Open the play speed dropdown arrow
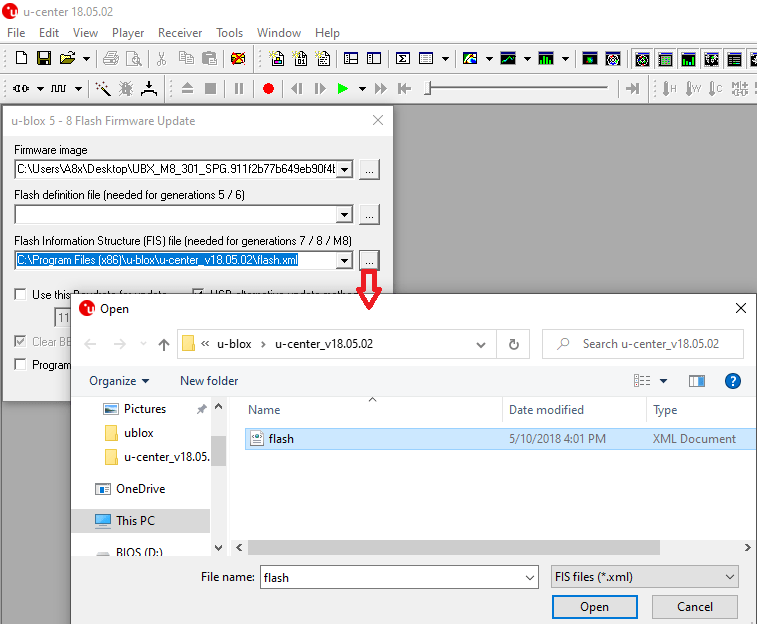757x624 pixels. pos(362,89)
